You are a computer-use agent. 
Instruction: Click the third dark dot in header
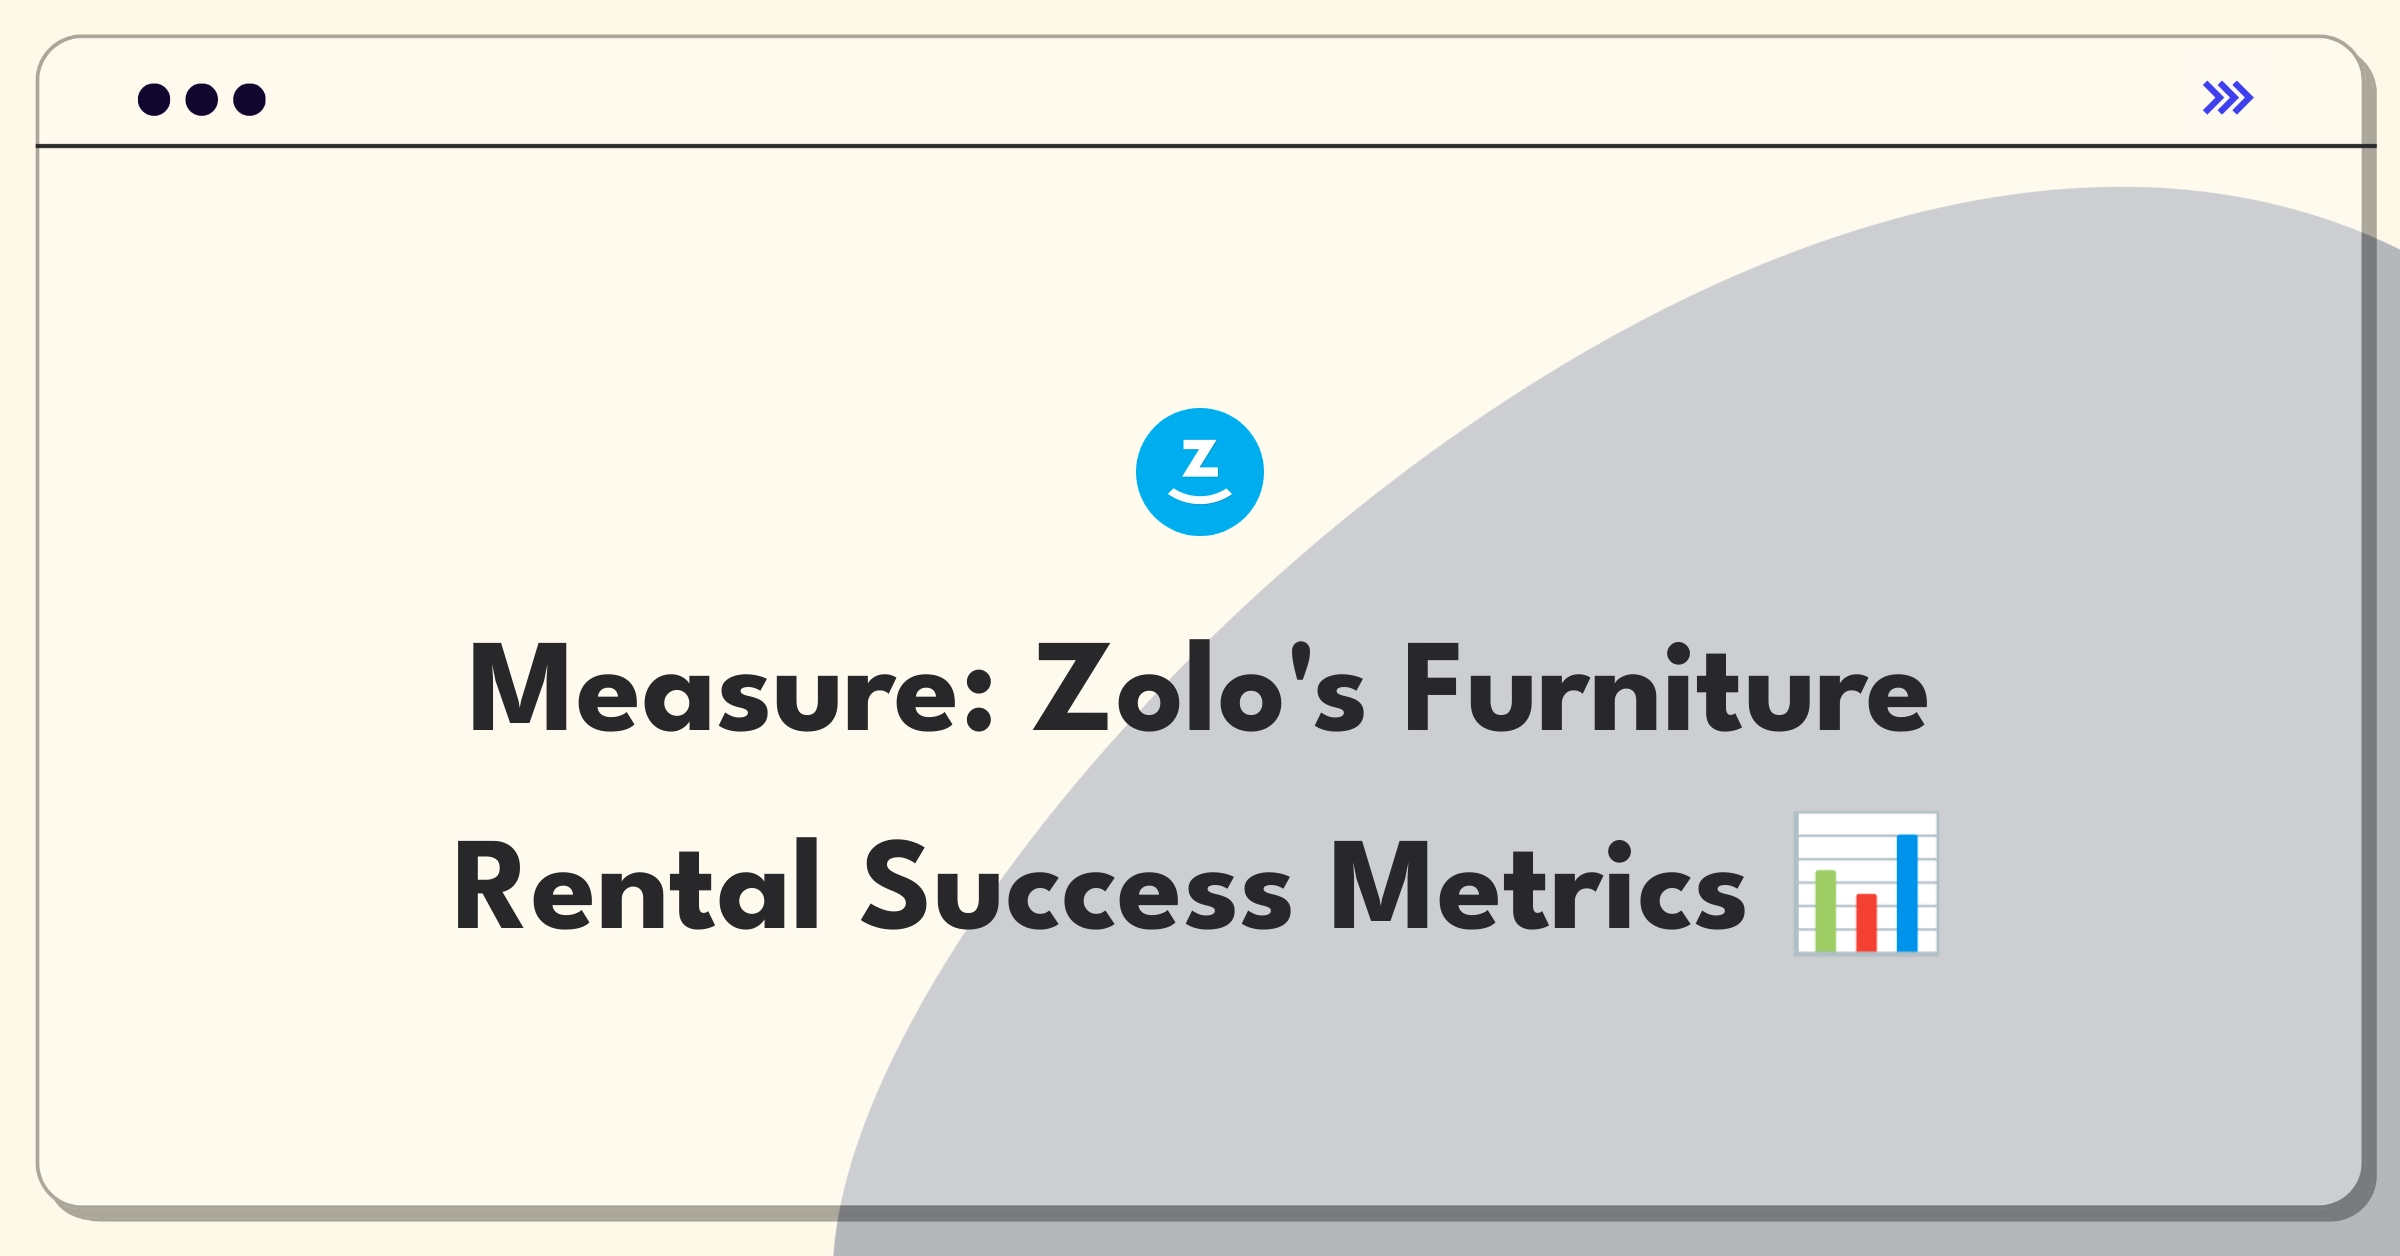pyautogui.click(x=250, y=100)
